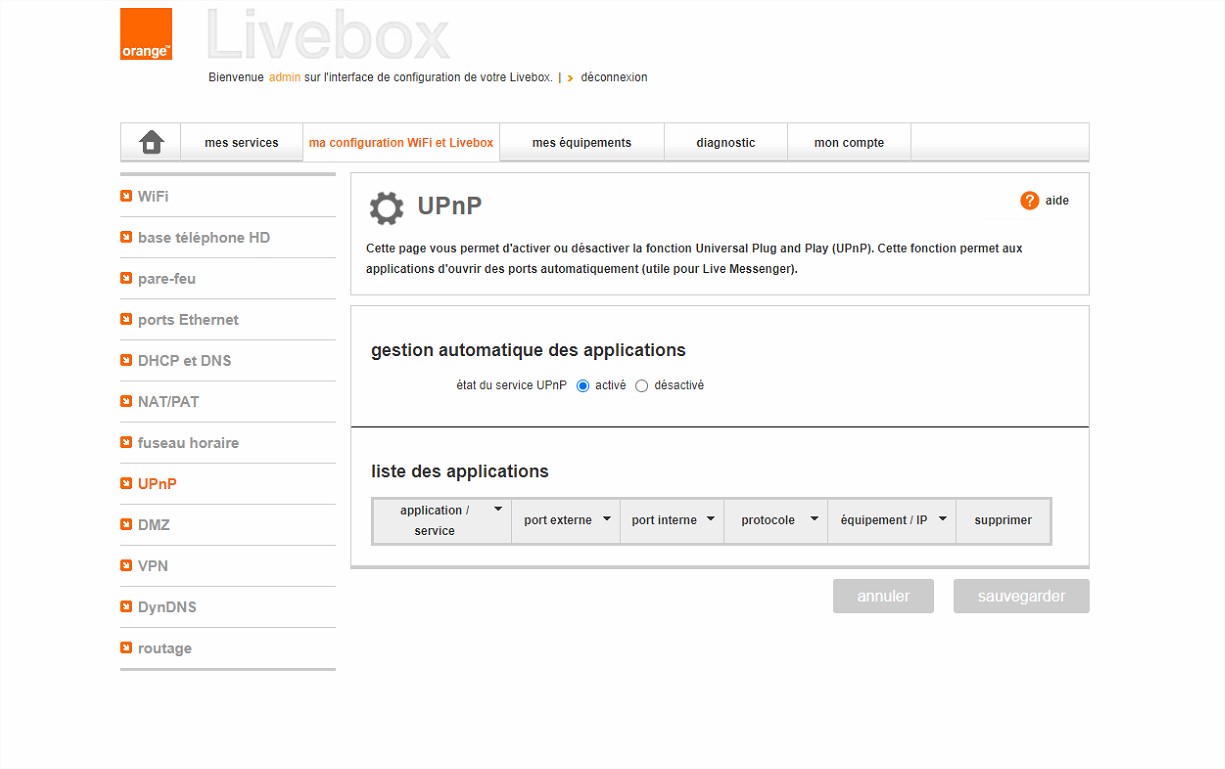Open the mes équipements tab

pyautogui.click(x=582, y=142)
